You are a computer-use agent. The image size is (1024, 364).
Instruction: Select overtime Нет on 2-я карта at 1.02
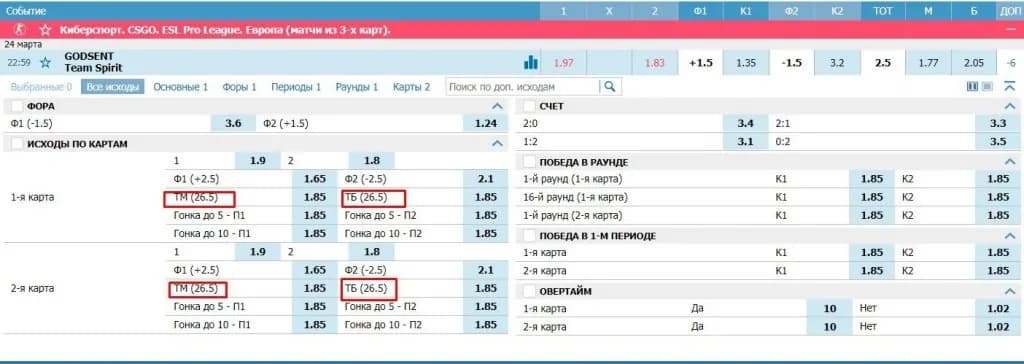pyautogui.click(x=997, y=326)
